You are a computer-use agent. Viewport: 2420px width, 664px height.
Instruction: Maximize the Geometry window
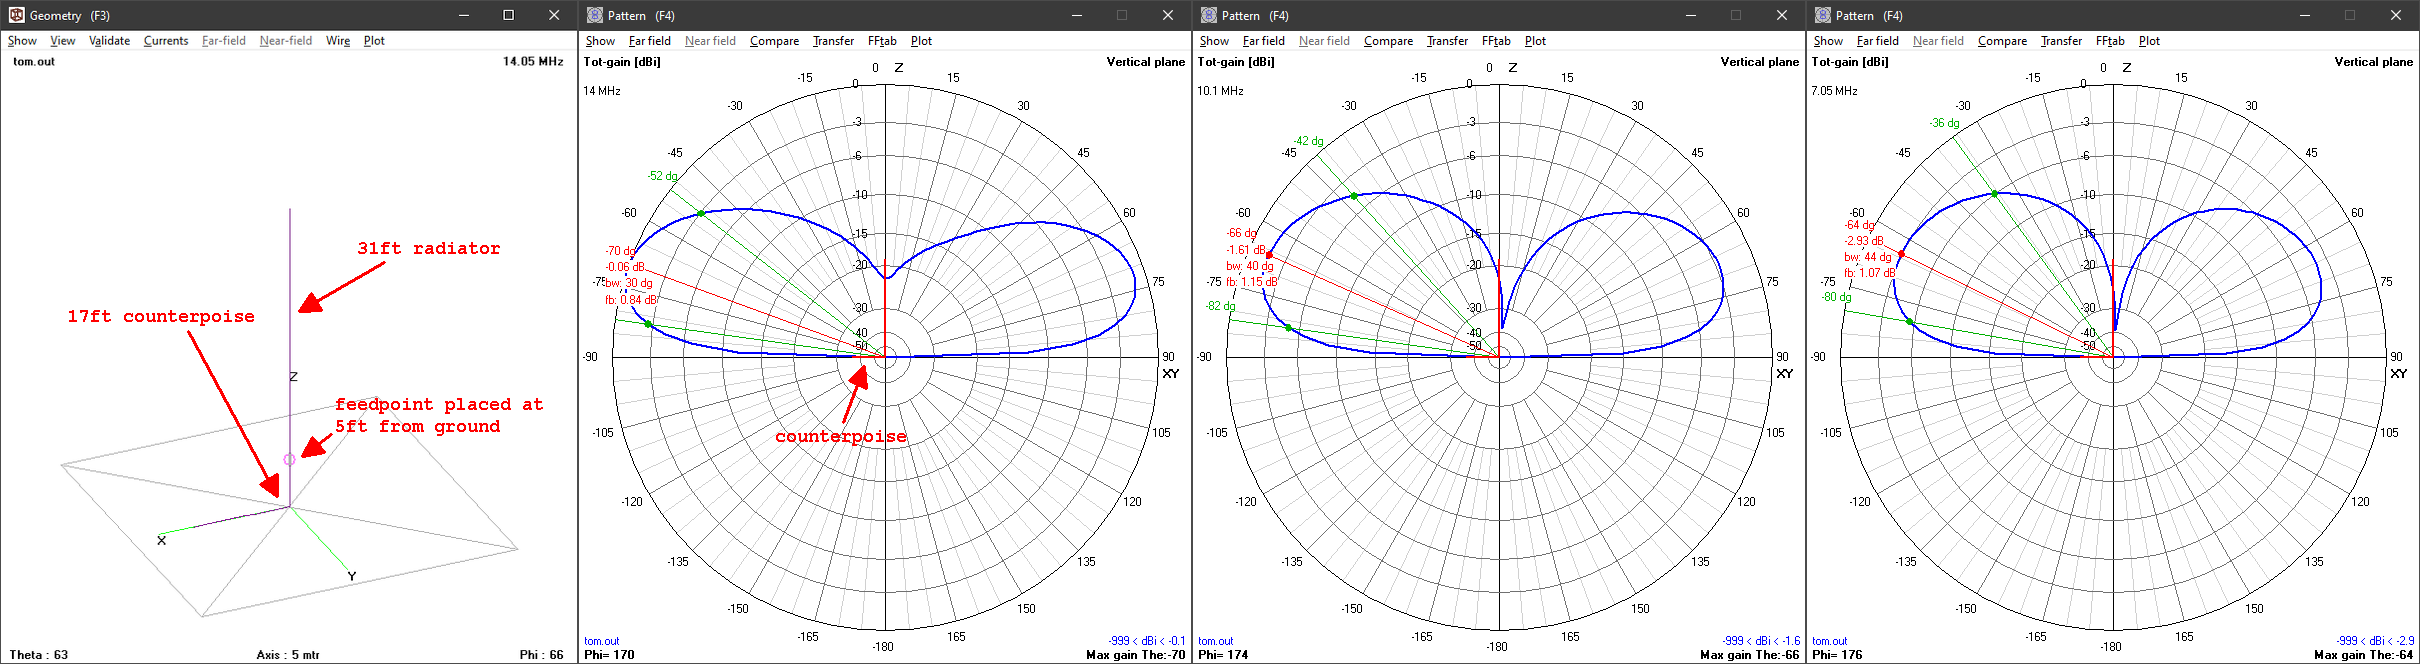pyautogui.click(x=509, y=15)
